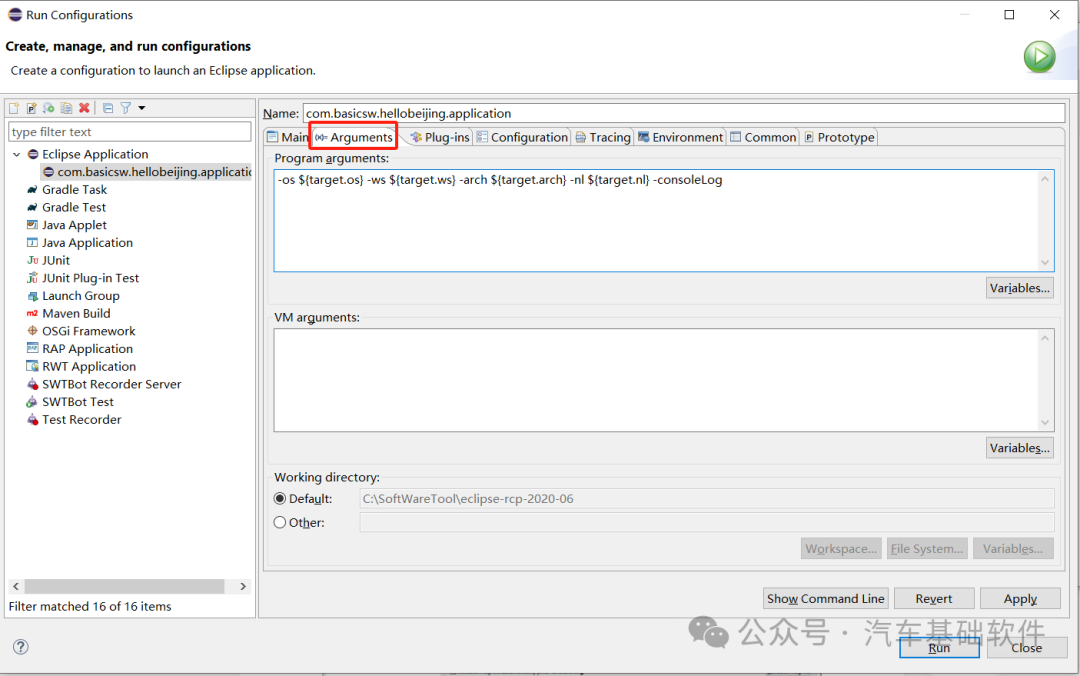Switch to the Tracing tab

[x=603, y=137]
